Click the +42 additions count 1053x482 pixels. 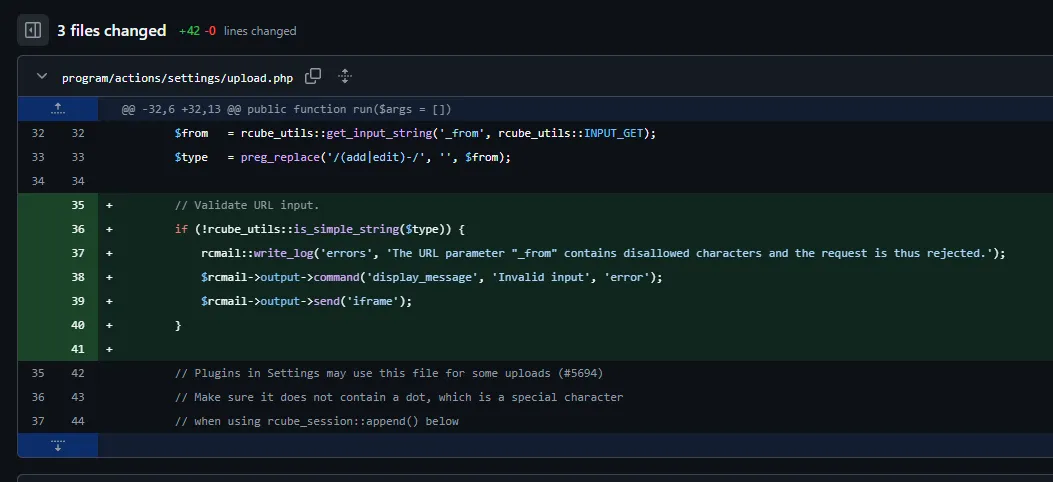189,31
